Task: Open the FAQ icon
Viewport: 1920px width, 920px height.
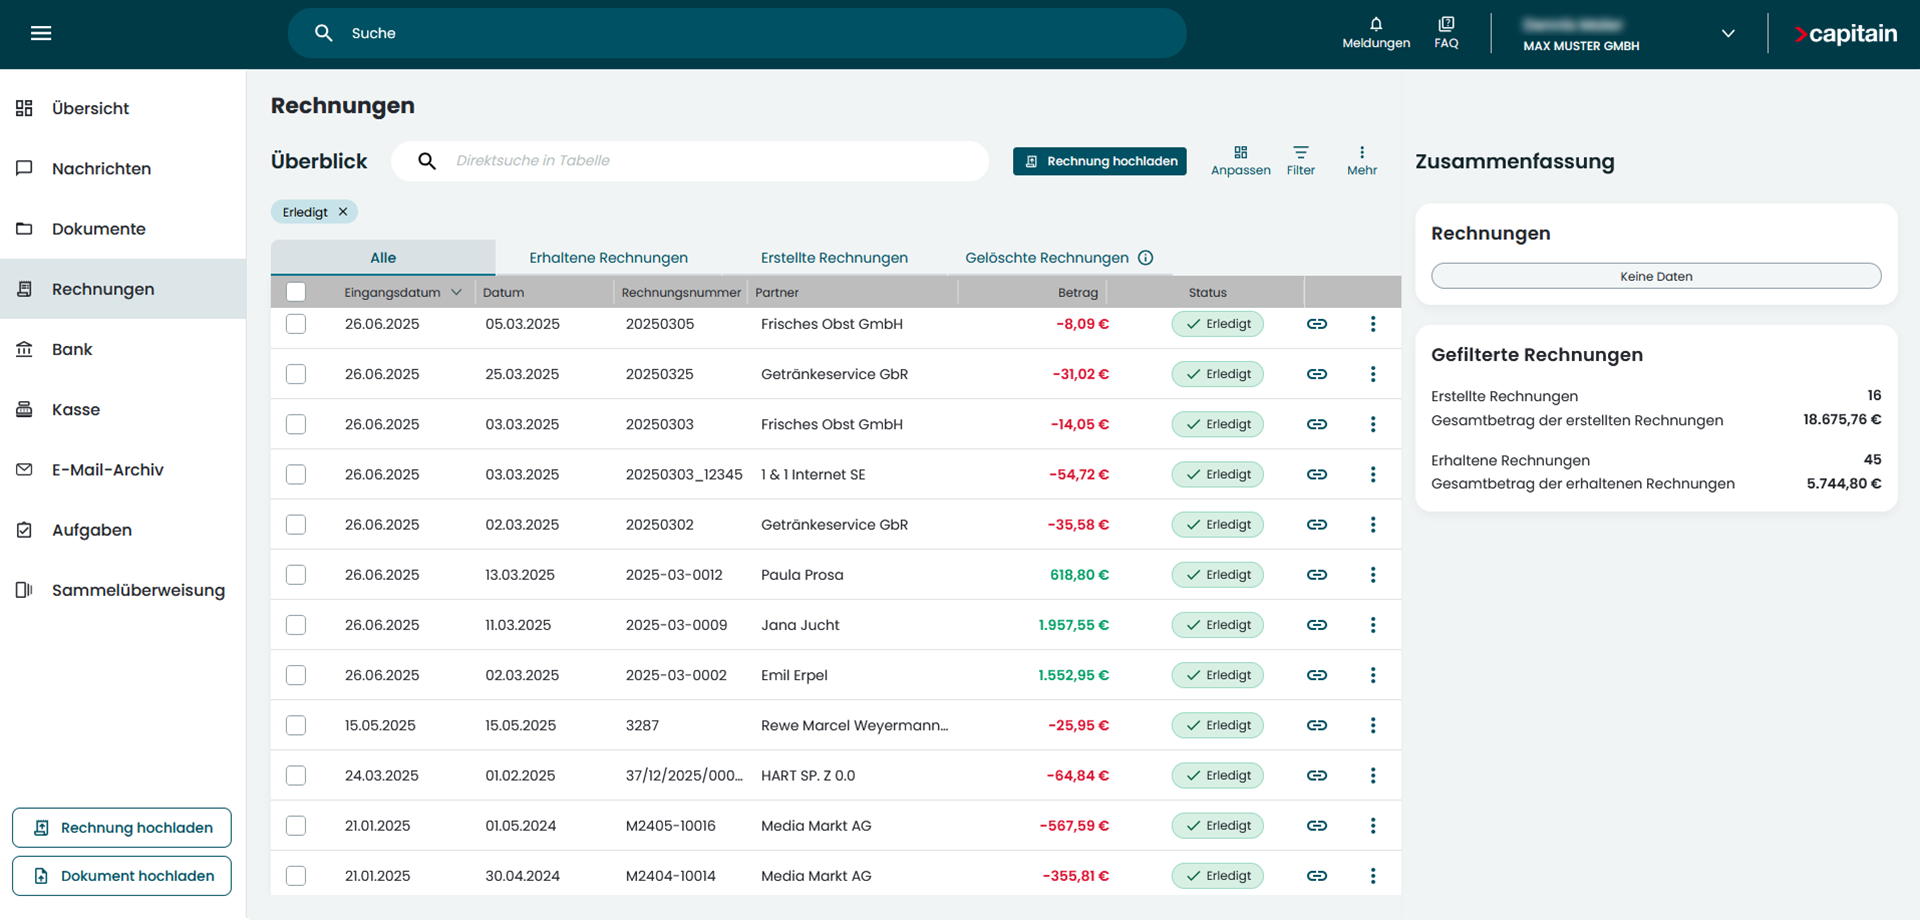Action: [x=1446, y=24]
